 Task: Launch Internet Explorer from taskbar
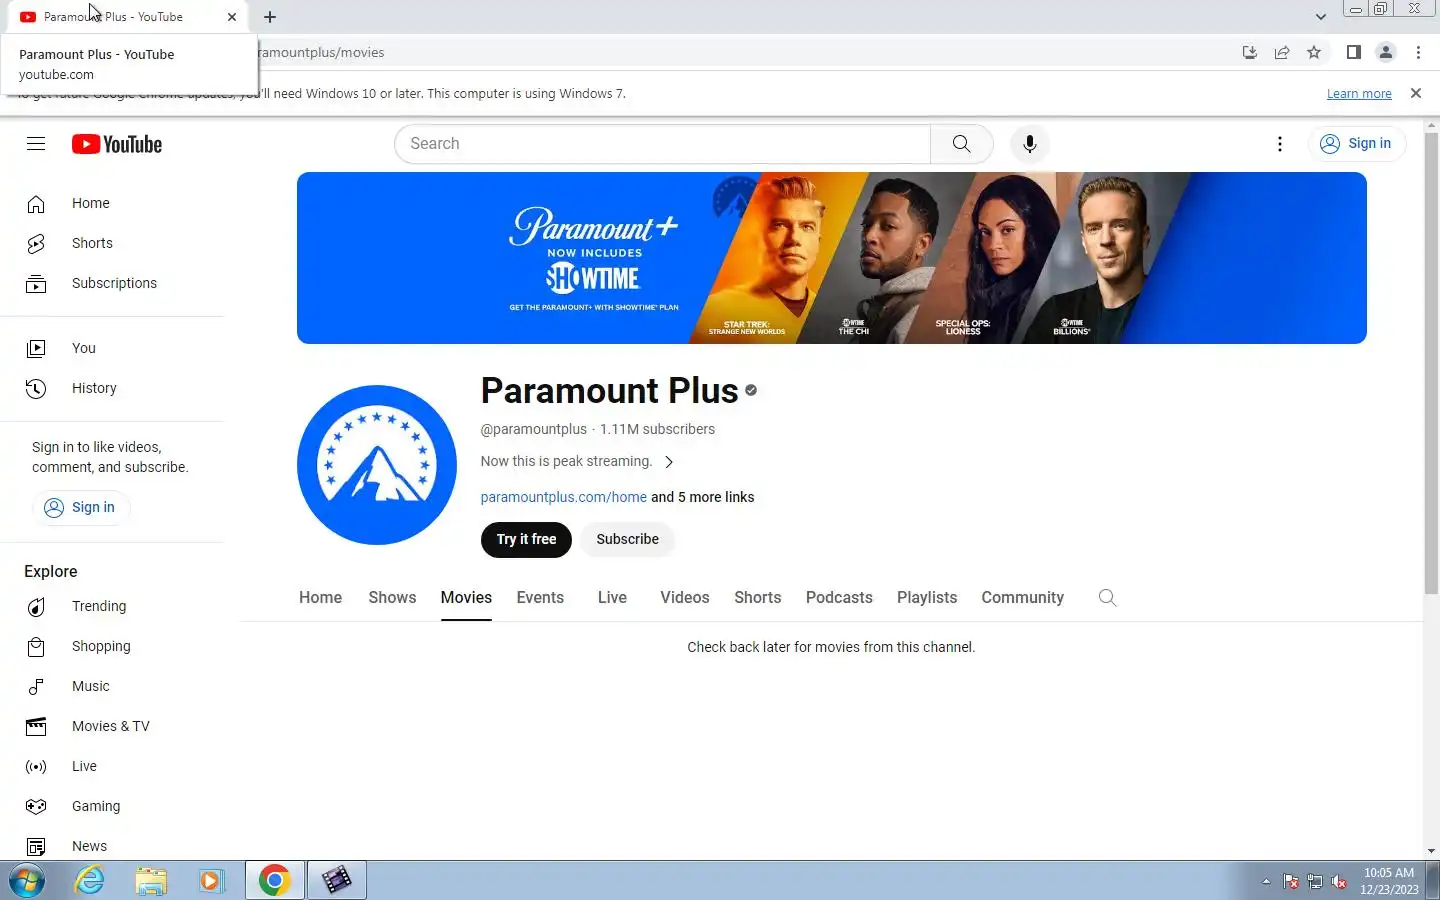click(90, 881)
